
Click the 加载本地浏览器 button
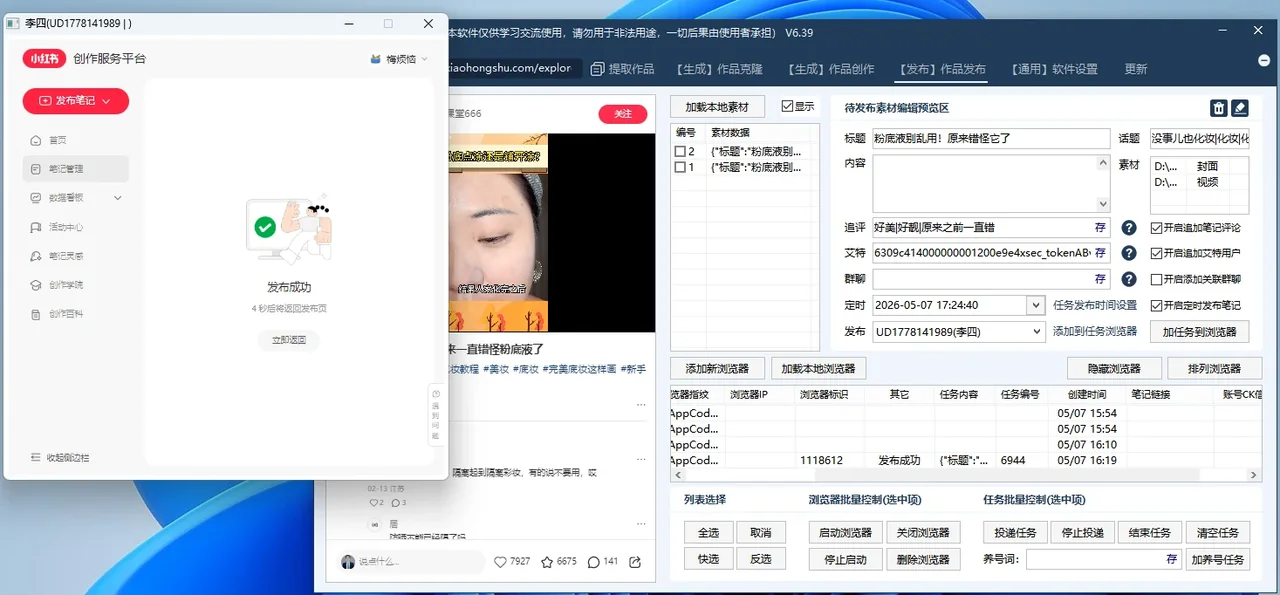pos(818,368)
